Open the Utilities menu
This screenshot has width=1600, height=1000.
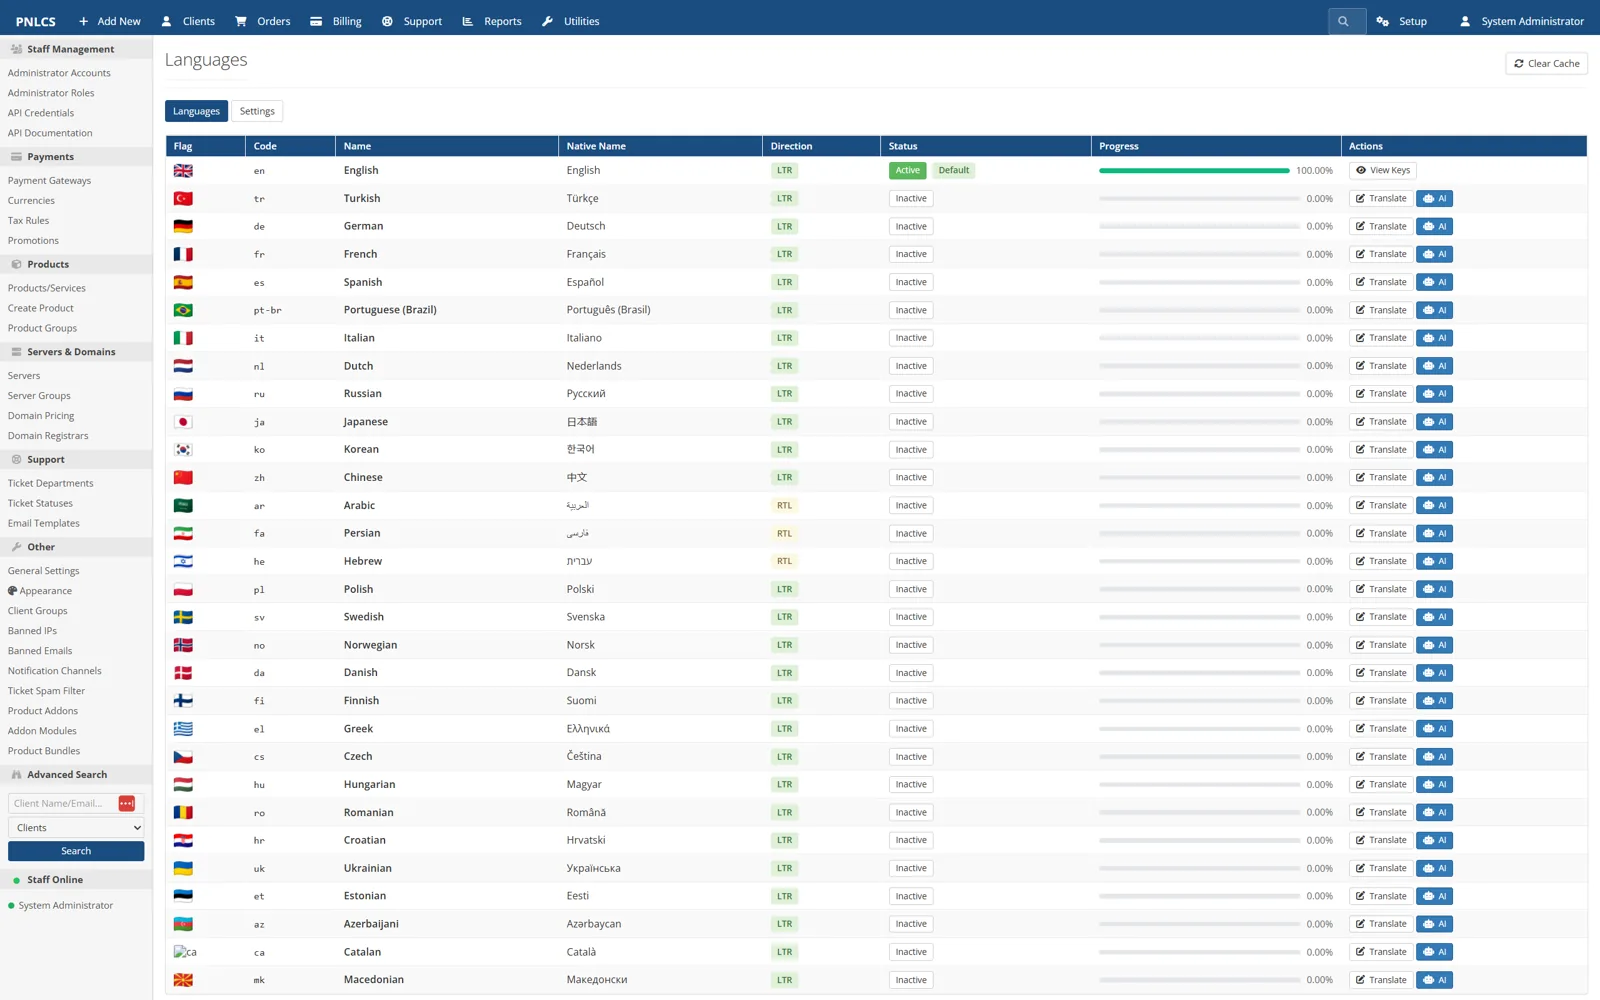click(x=570, y=21)
